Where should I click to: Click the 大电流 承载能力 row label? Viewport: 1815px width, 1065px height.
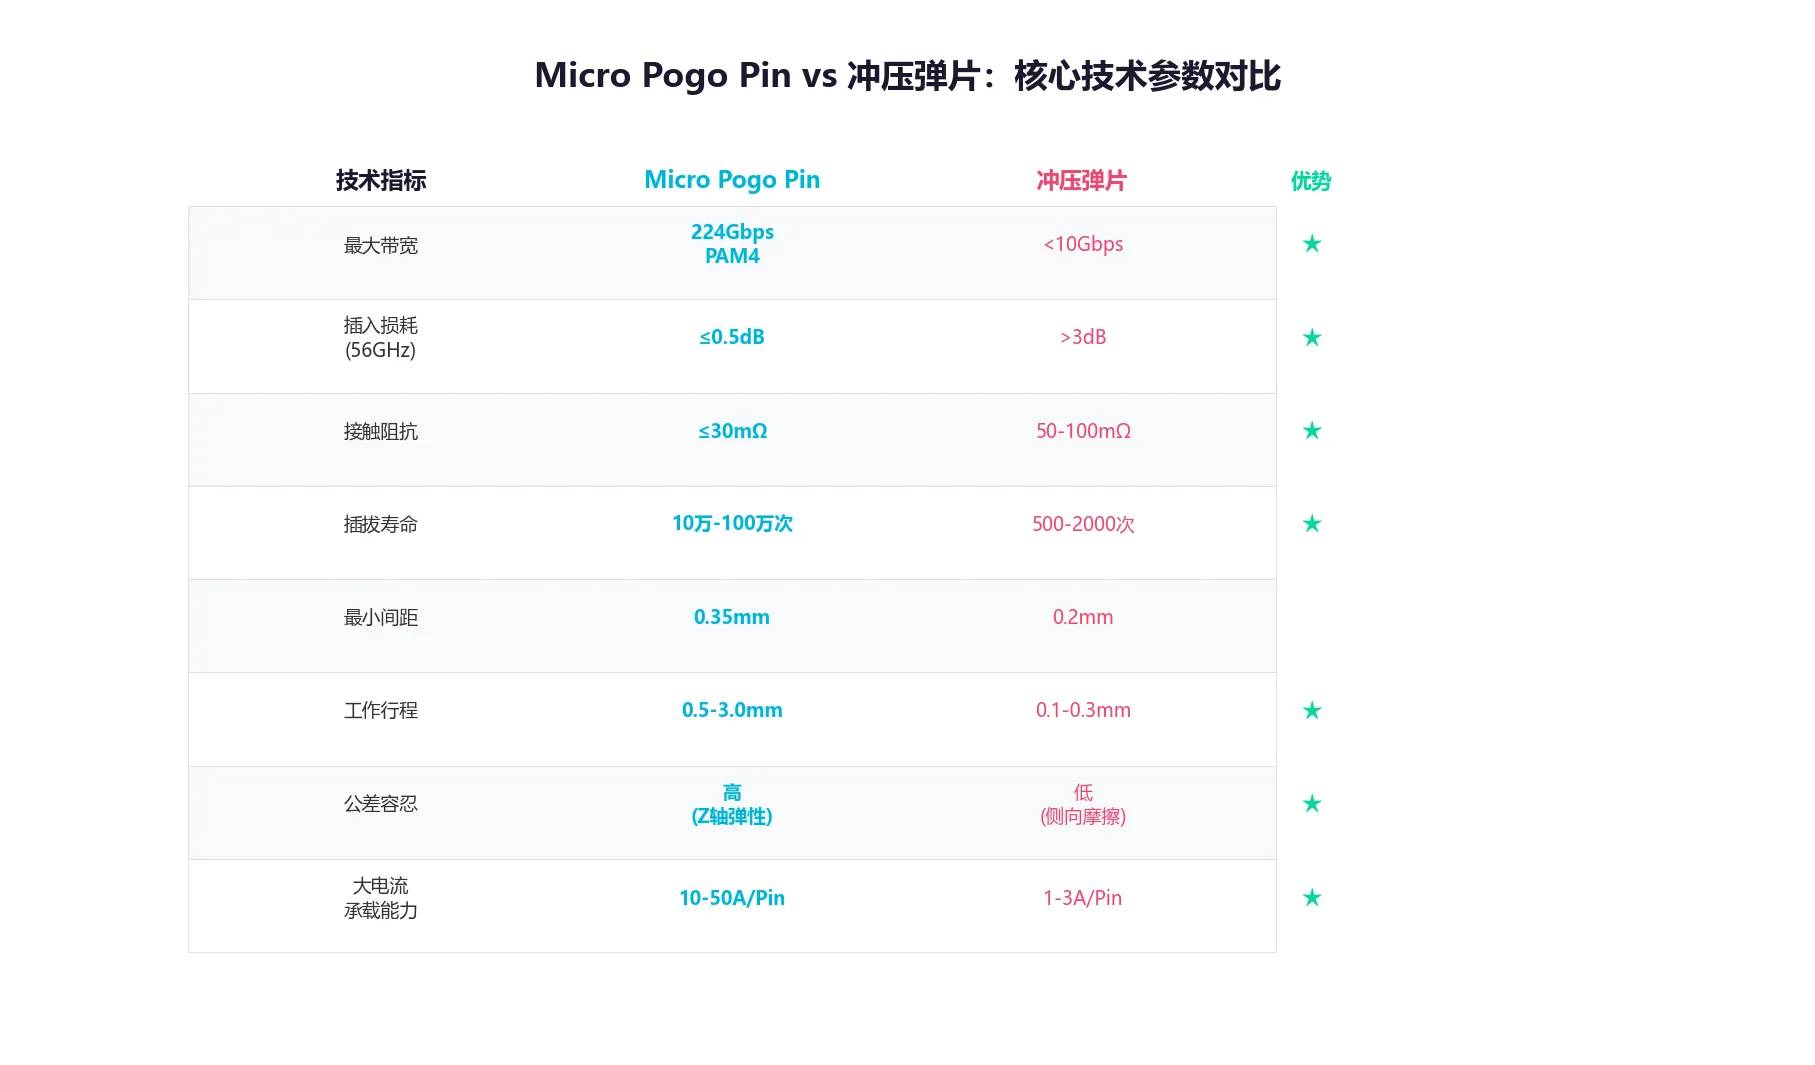[x=381, y=898]
